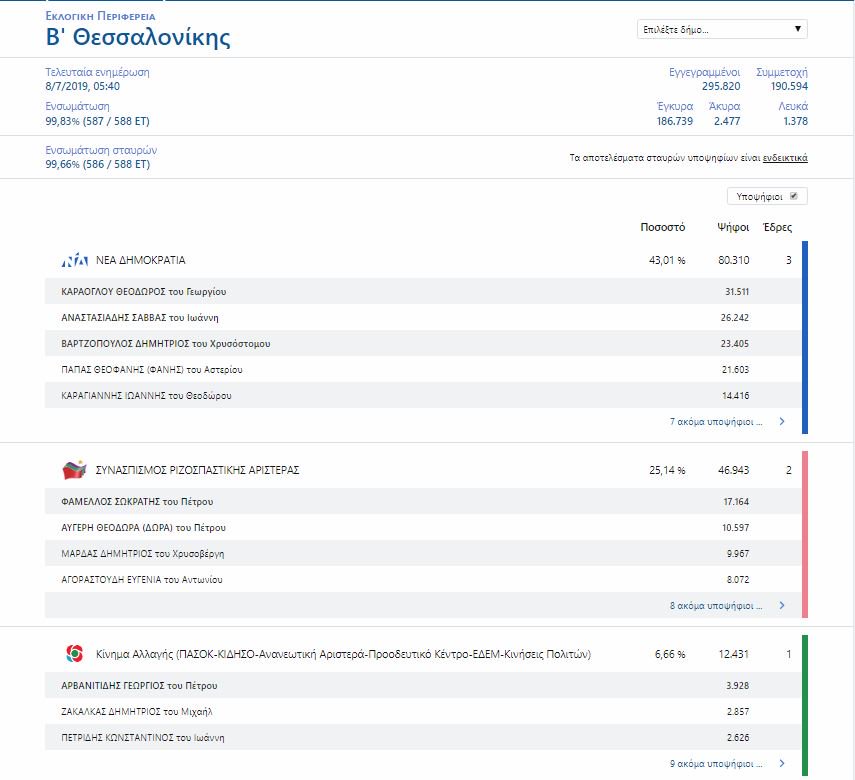The width and height of the screenshot is (855, 780).
Task: Click last update timestamp 8/7/2019, 05:40
Action: 82,86
